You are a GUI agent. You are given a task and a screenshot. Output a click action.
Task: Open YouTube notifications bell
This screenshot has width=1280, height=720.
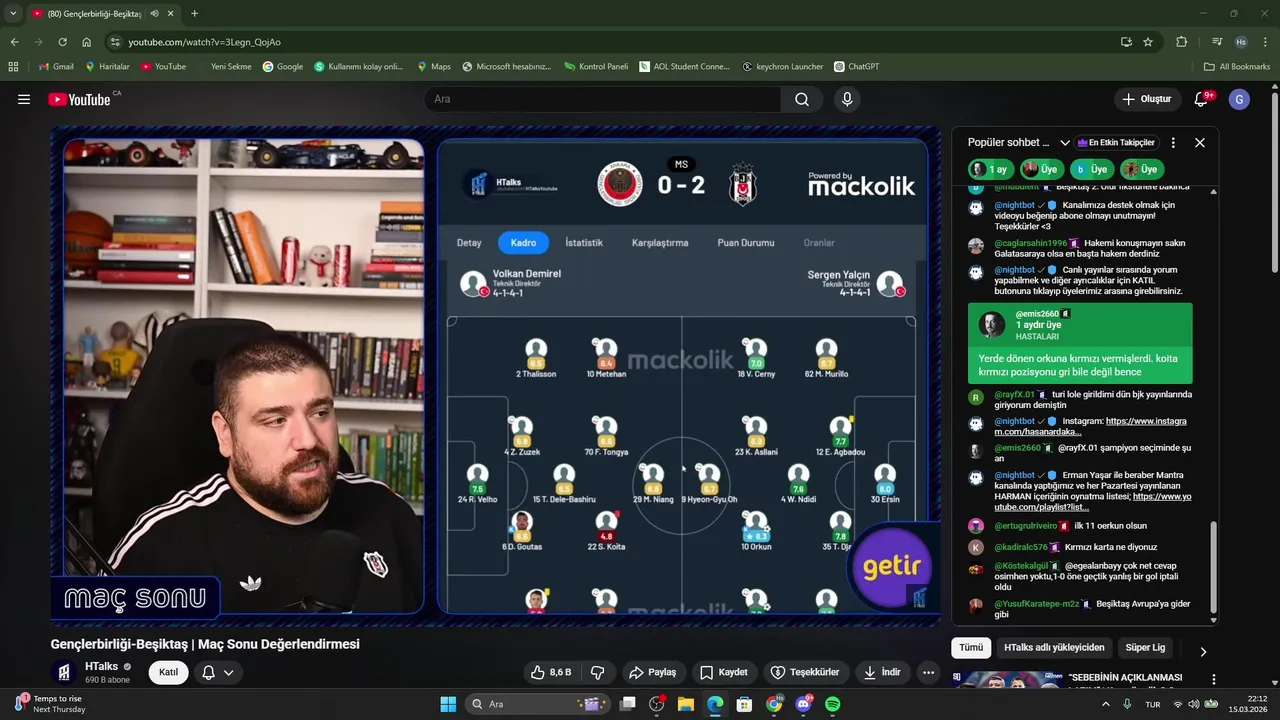click(x=1203, y=99)
